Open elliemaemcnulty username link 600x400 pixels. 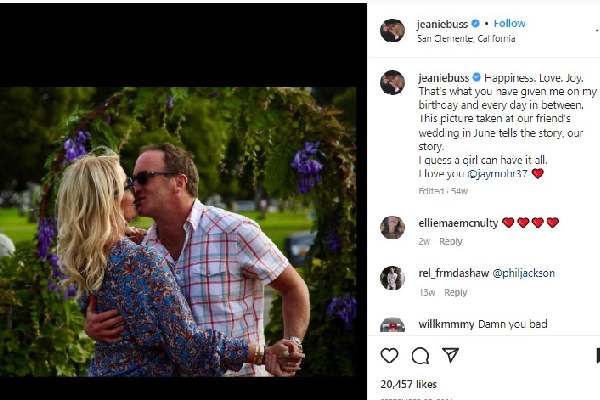pyautogui.click(x=457, y=222)
